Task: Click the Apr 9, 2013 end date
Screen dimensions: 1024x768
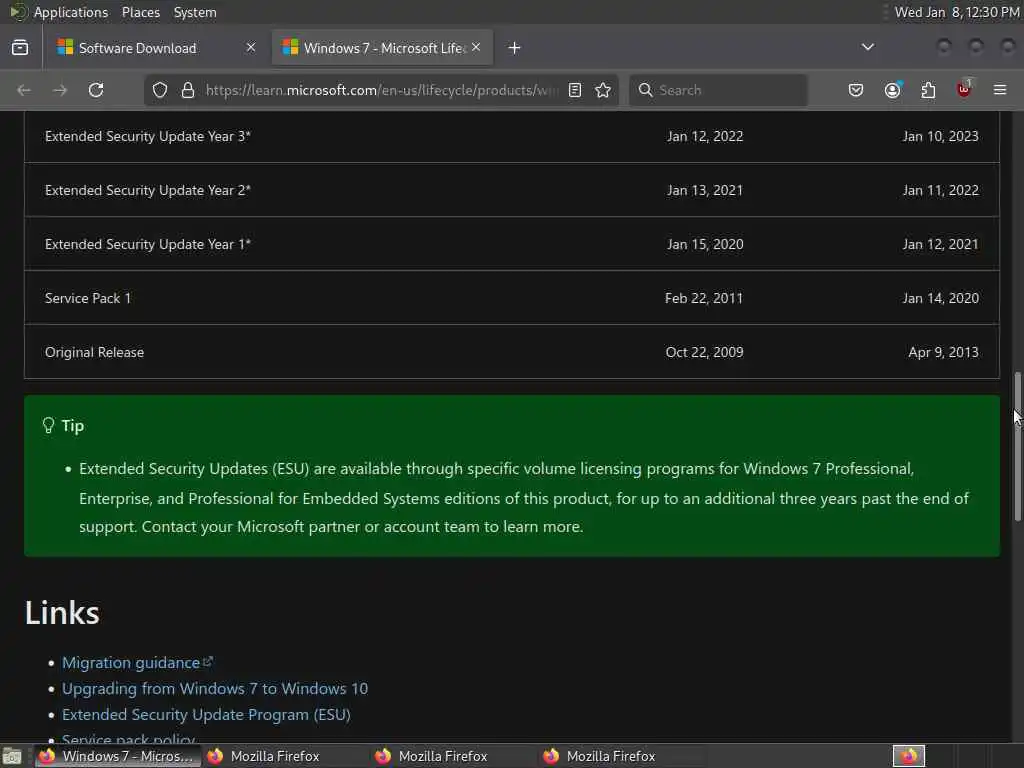Action: click(x=943, y=353)
